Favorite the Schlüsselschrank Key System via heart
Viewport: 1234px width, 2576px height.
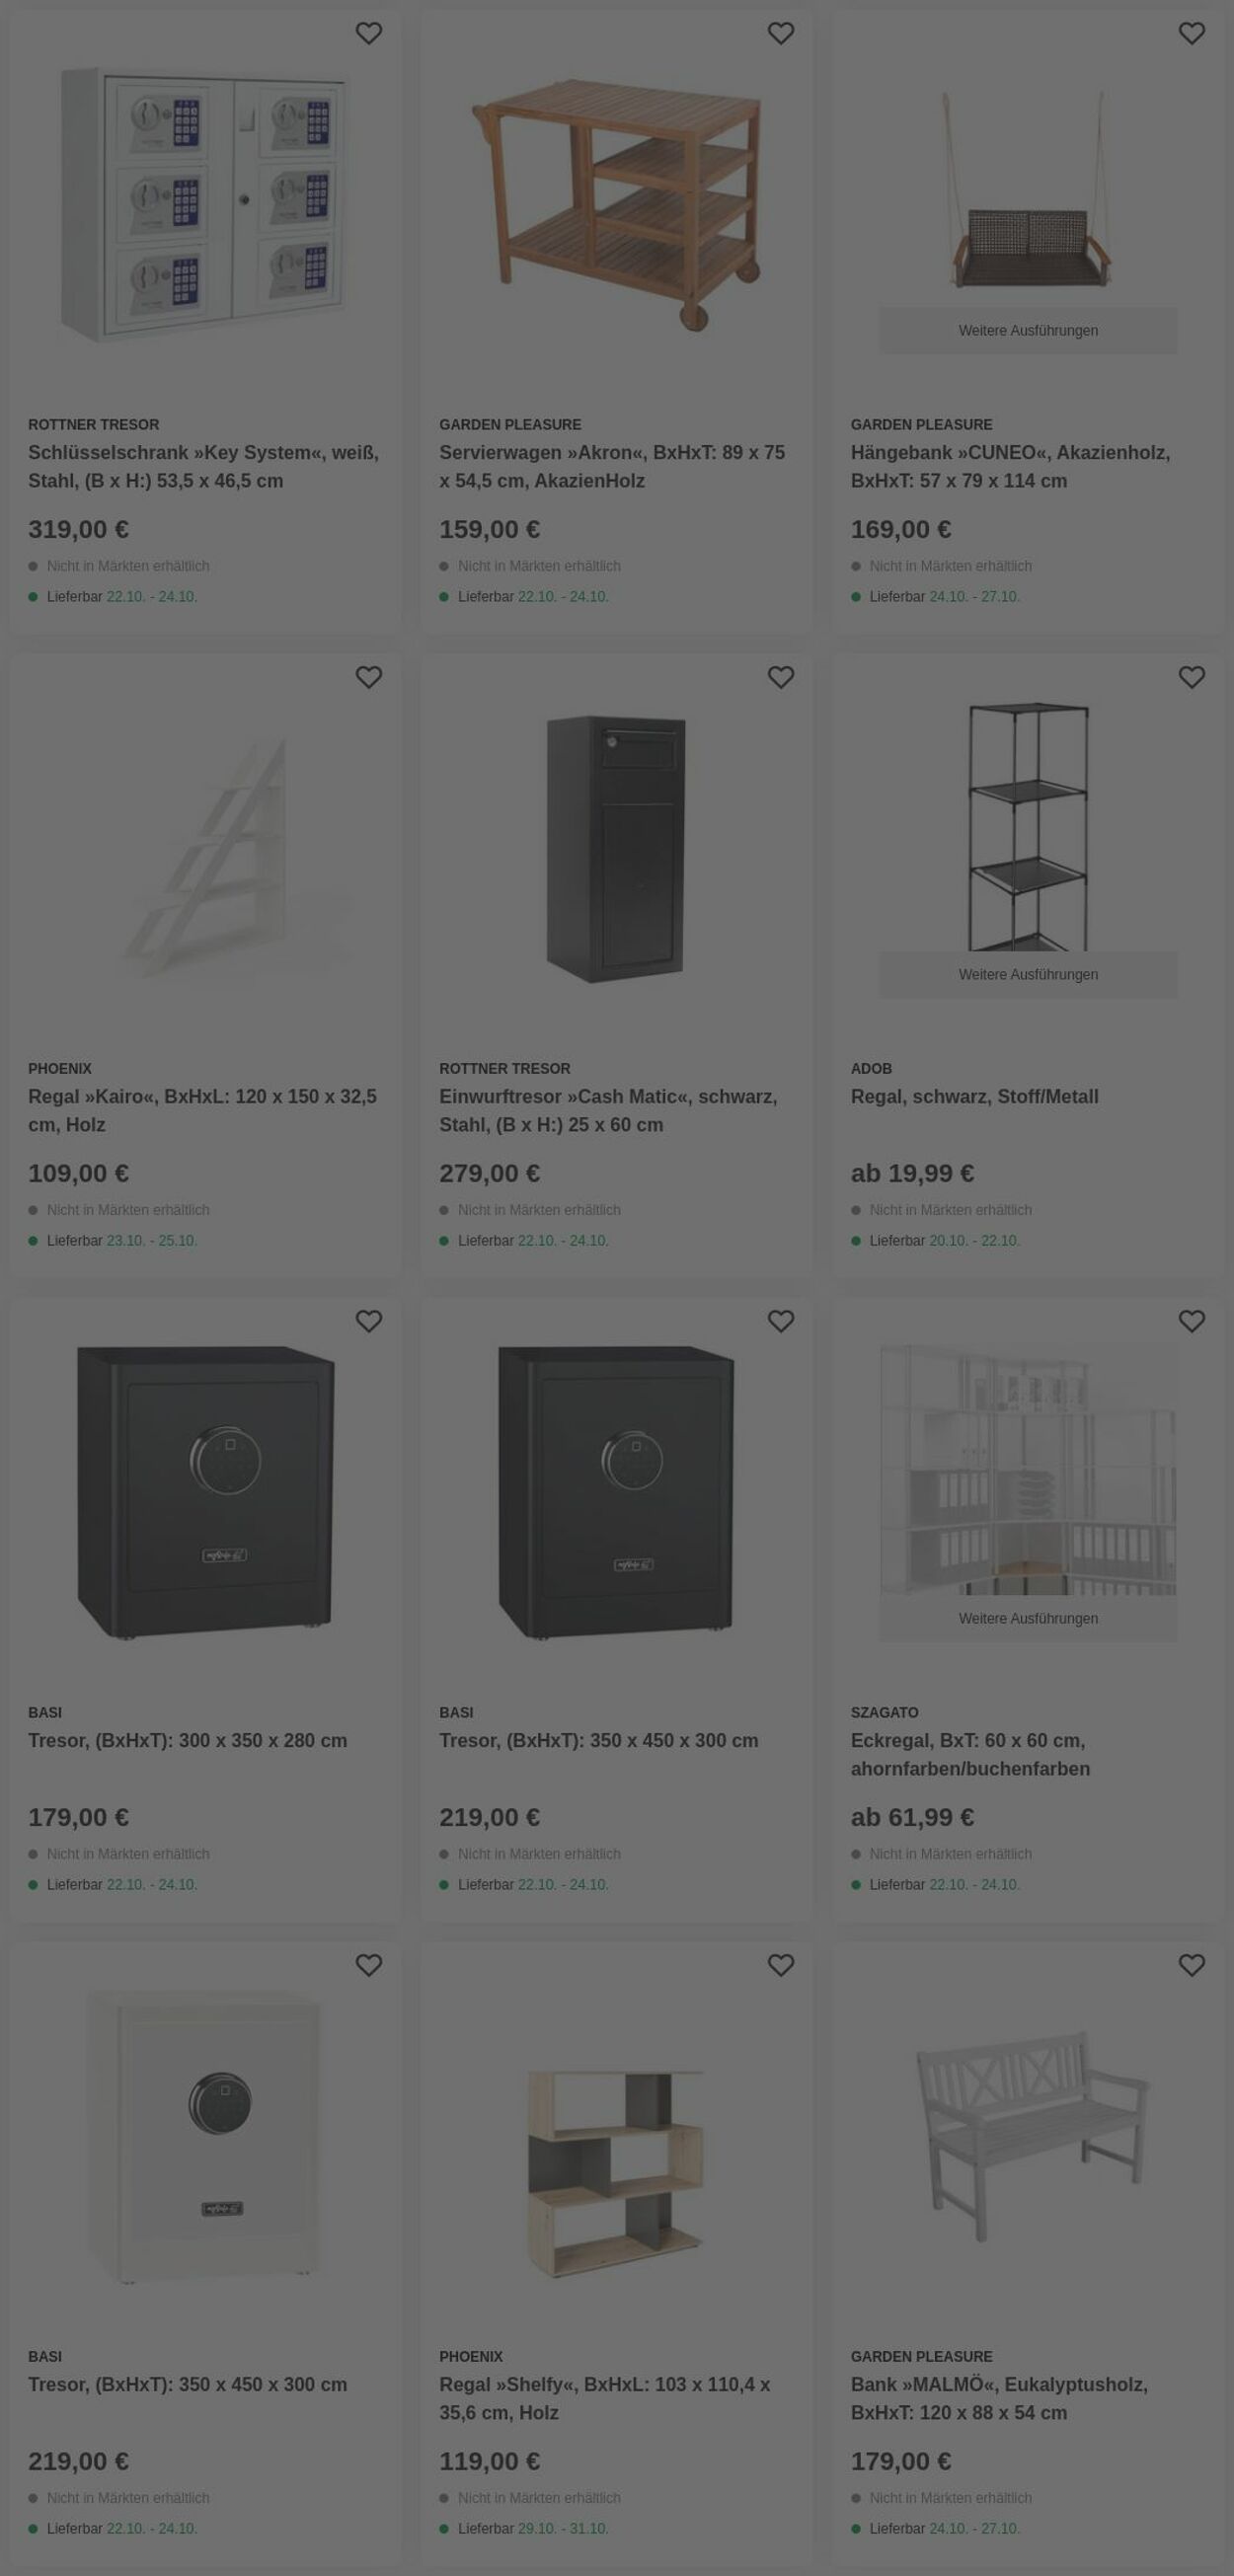[369, 33]
